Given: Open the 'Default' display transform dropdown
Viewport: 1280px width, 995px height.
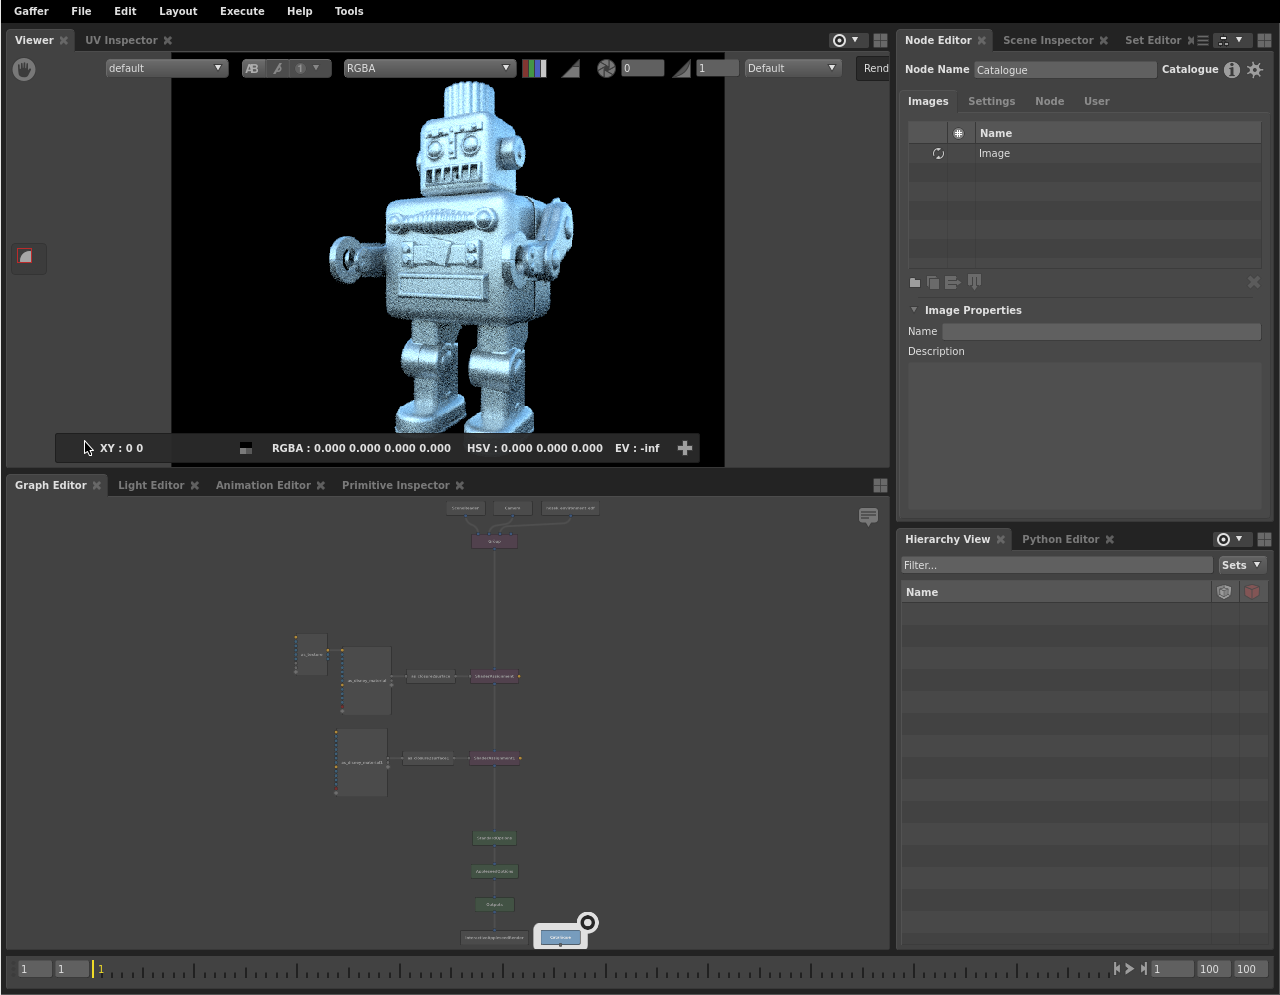Looking at the screenshot, I should coord(792,68).
